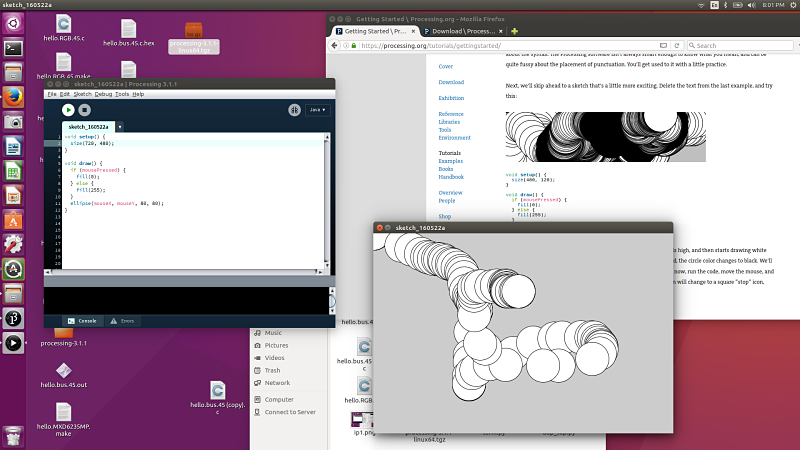800x450 pixels.
Task: Switch to the Console tab in Processing
Action: tap(82, 321)
